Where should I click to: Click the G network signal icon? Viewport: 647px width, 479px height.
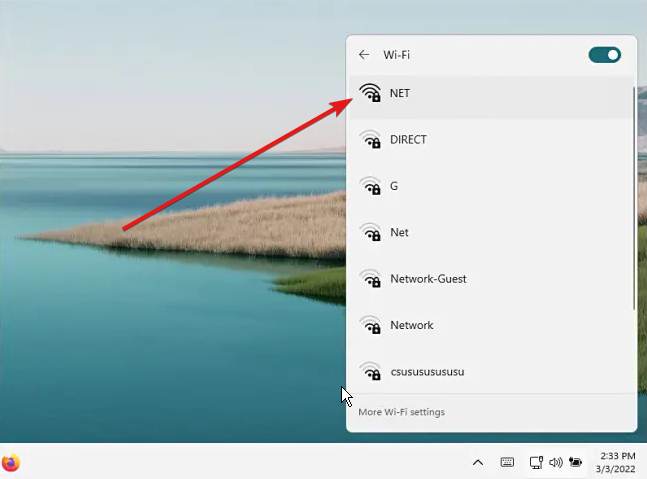370,185
